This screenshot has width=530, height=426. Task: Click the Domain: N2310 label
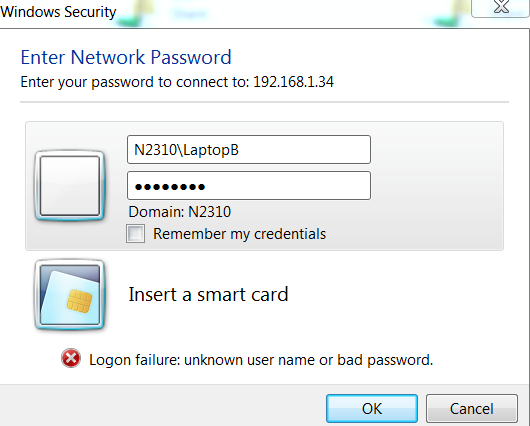[179, 212]
